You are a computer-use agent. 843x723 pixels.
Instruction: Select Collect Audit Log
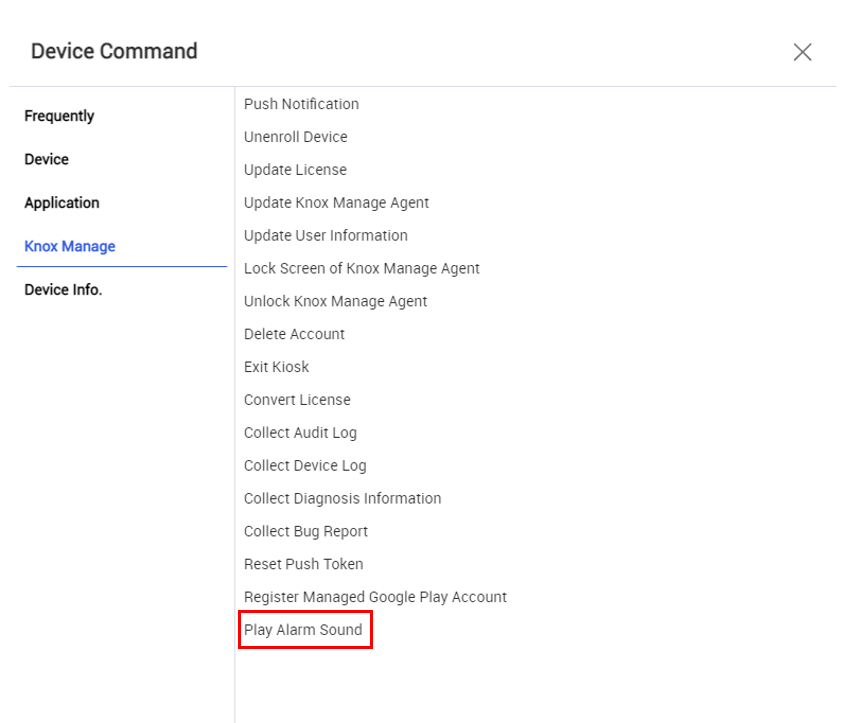(300, 432)
